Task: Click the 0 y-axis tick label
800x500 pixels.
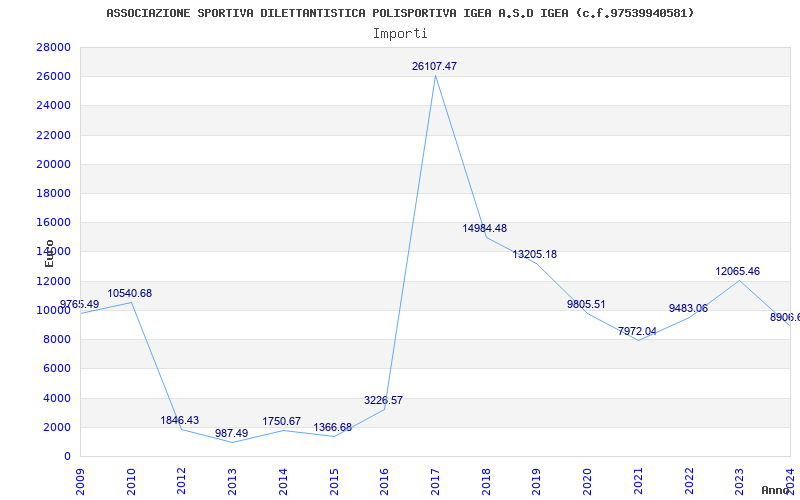Action: [x=67, y=456]
